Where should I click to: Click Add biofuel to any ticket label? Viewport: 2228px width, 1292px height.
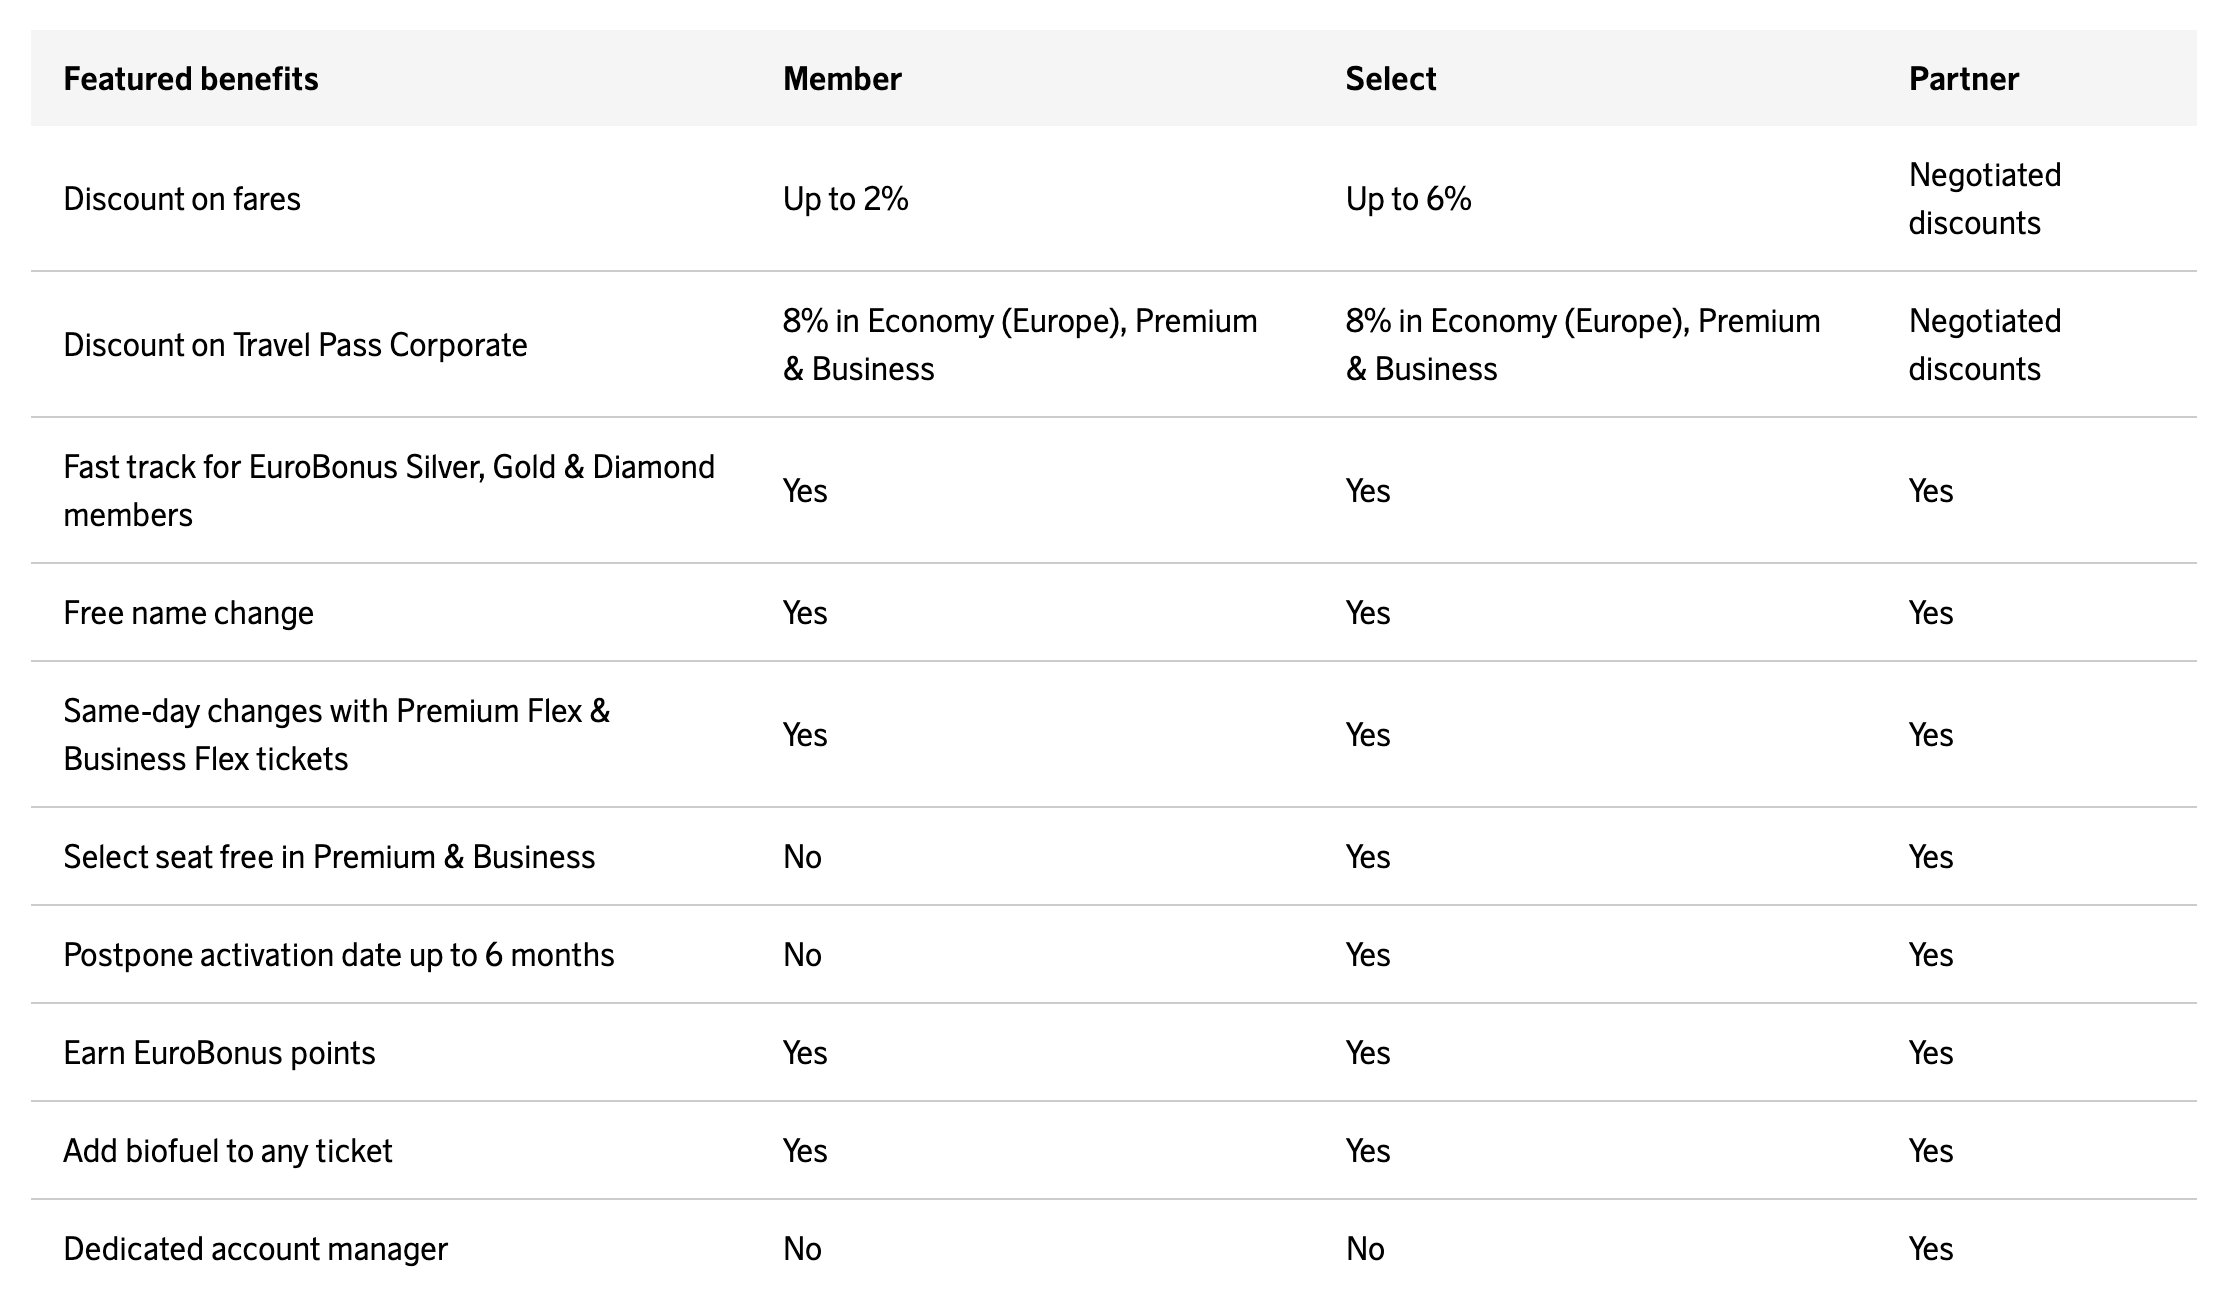pos(227,1151)
